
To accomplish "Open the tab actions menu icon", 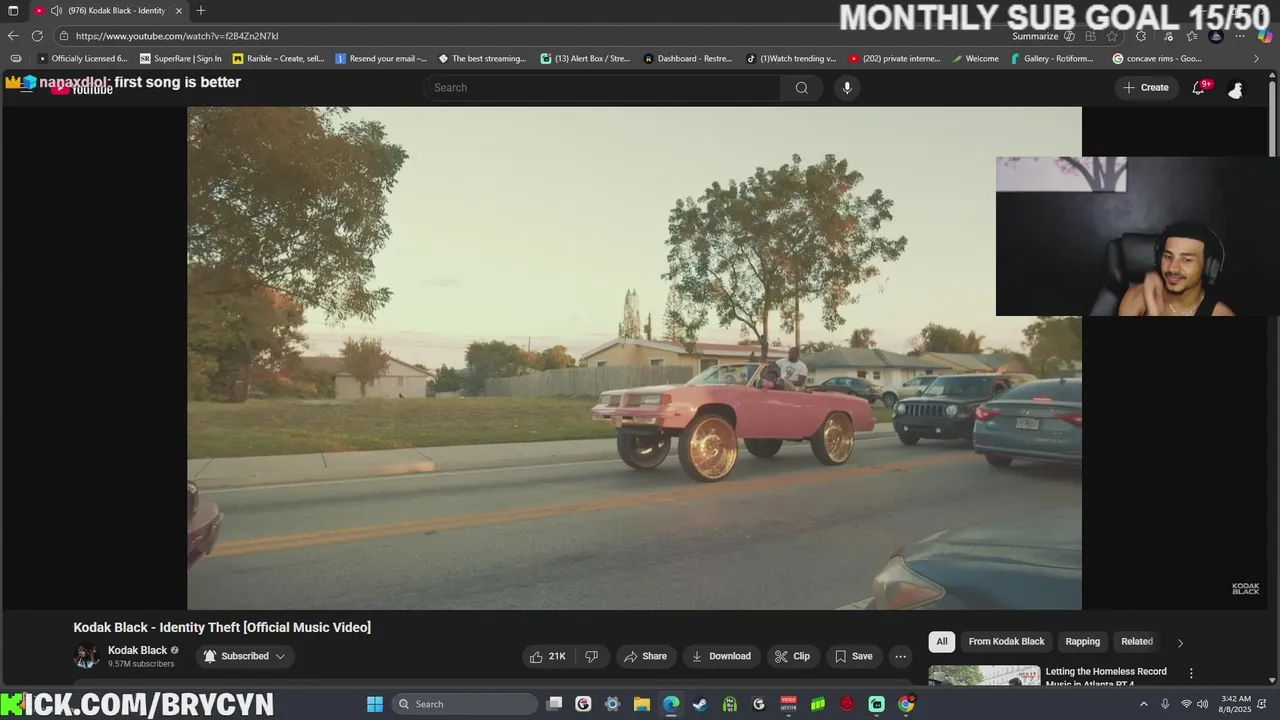I will [13, 10].
